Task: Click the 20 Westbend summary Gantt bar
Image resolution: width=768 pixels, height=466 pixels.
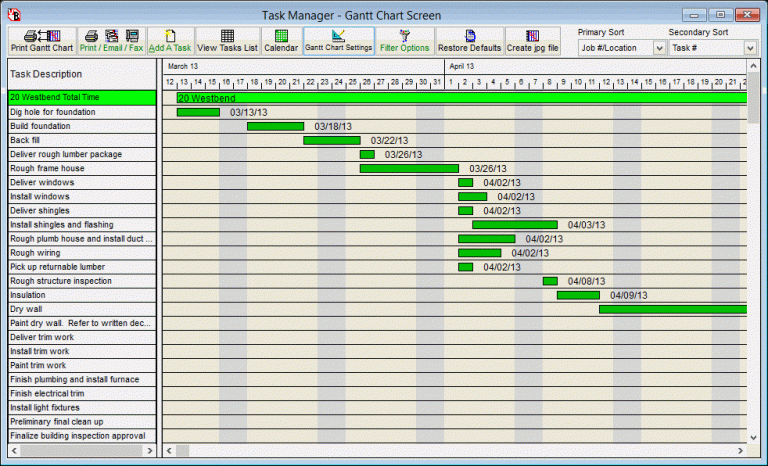Action: (462, 98)
